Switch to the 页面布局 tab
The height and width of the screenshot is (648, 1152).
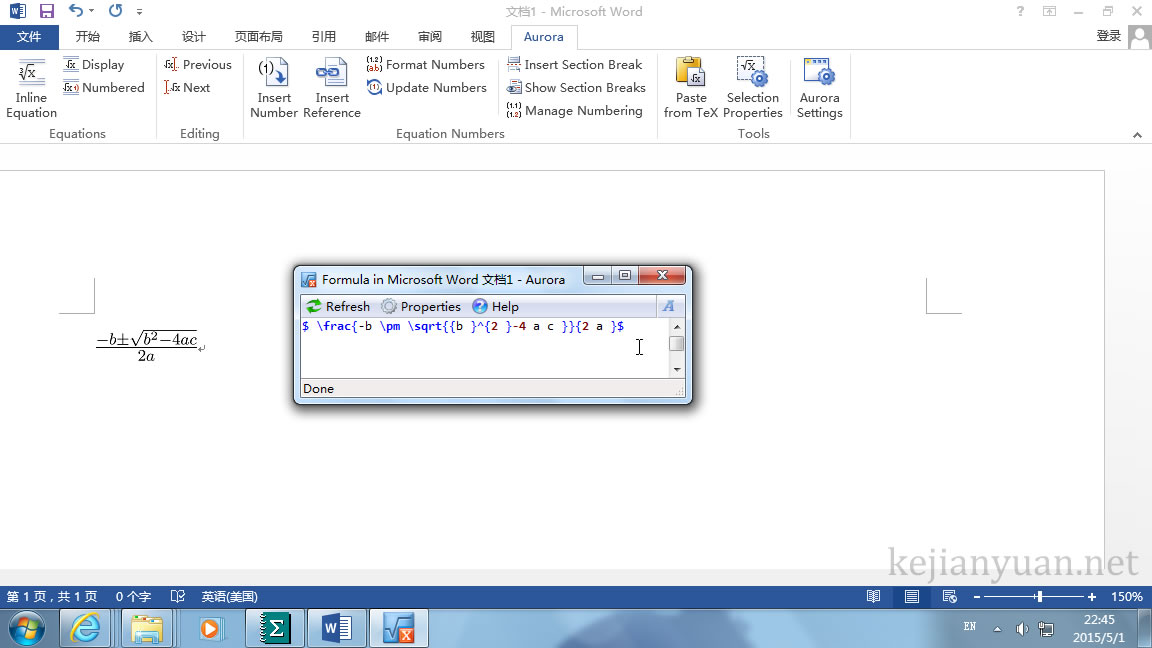[258, 37]
